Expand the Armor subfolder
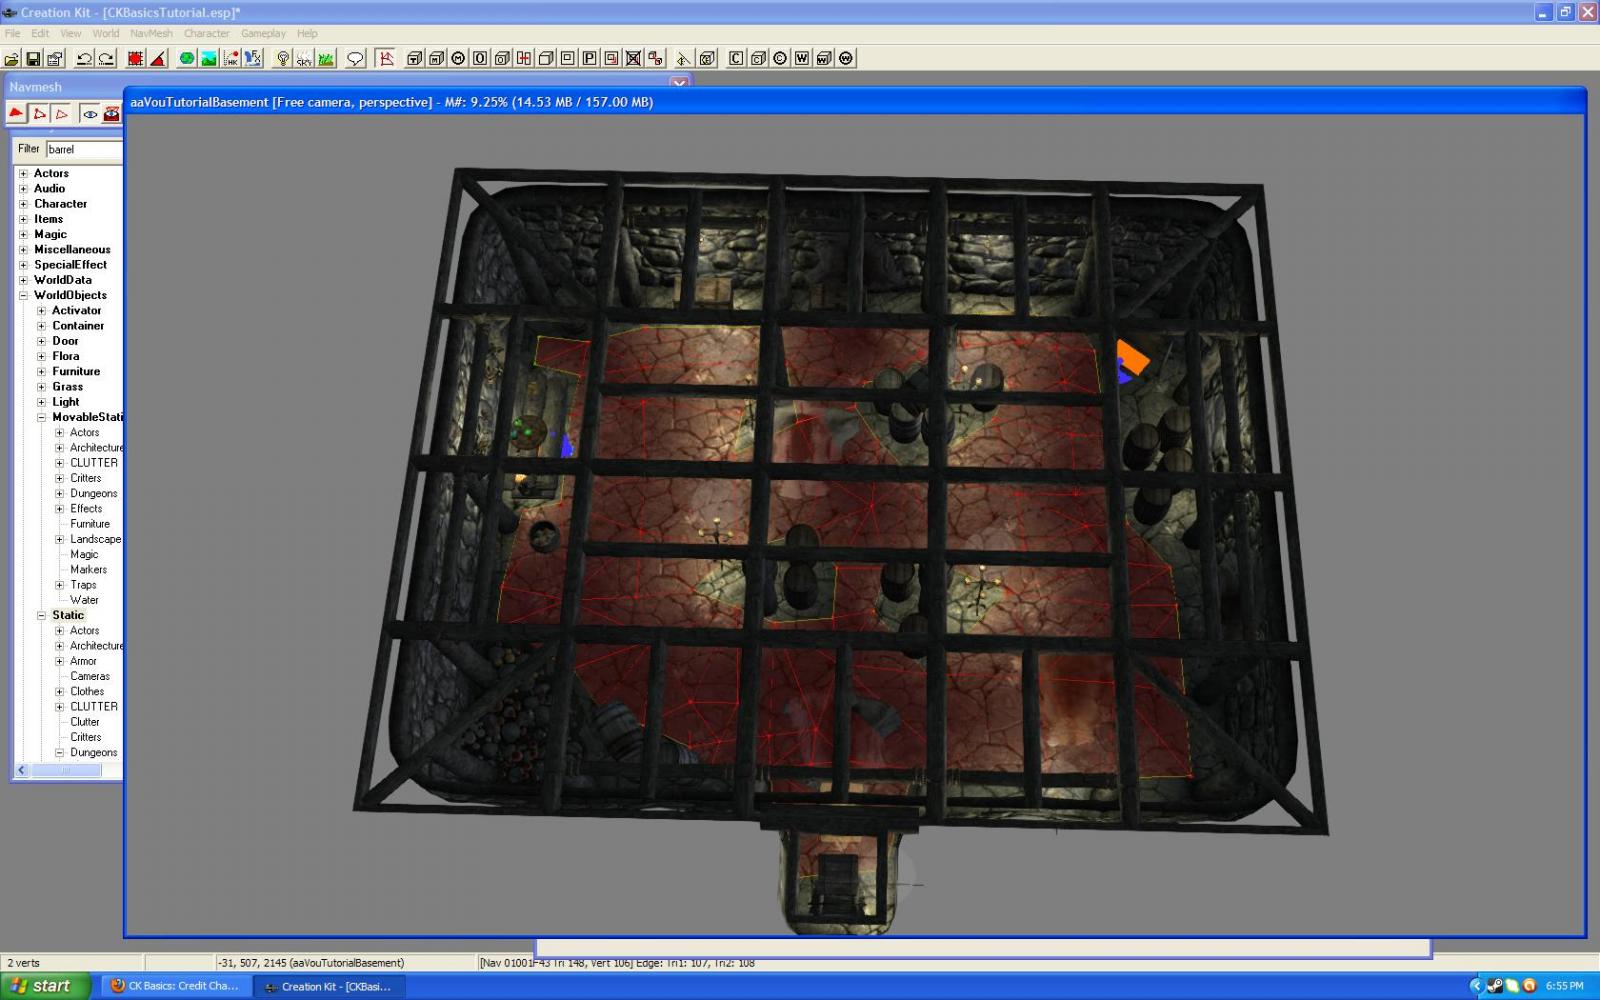 (59, 661)
